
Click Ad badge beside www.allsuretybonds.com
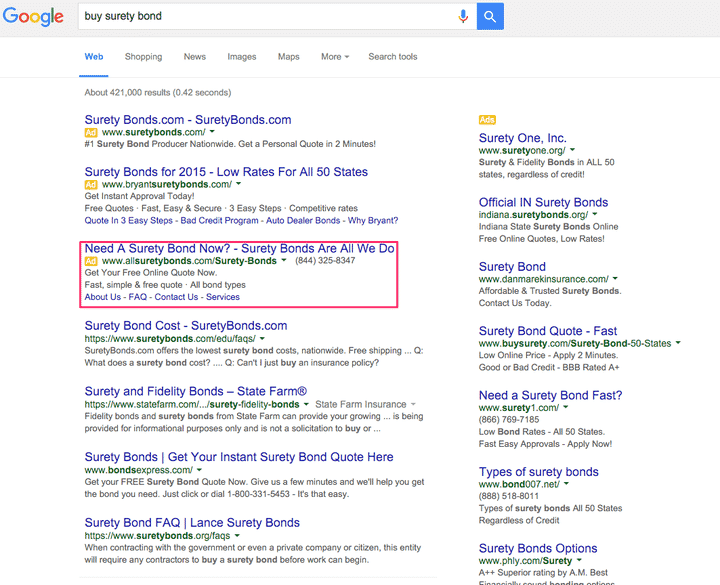pyautogui.click(x=91, y=261)
